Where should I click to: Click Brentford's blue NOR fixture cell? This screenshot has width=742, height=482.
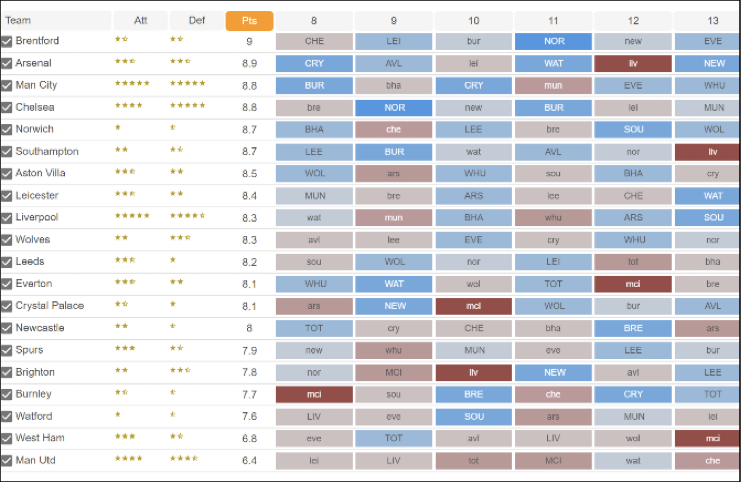coord(554,41)
